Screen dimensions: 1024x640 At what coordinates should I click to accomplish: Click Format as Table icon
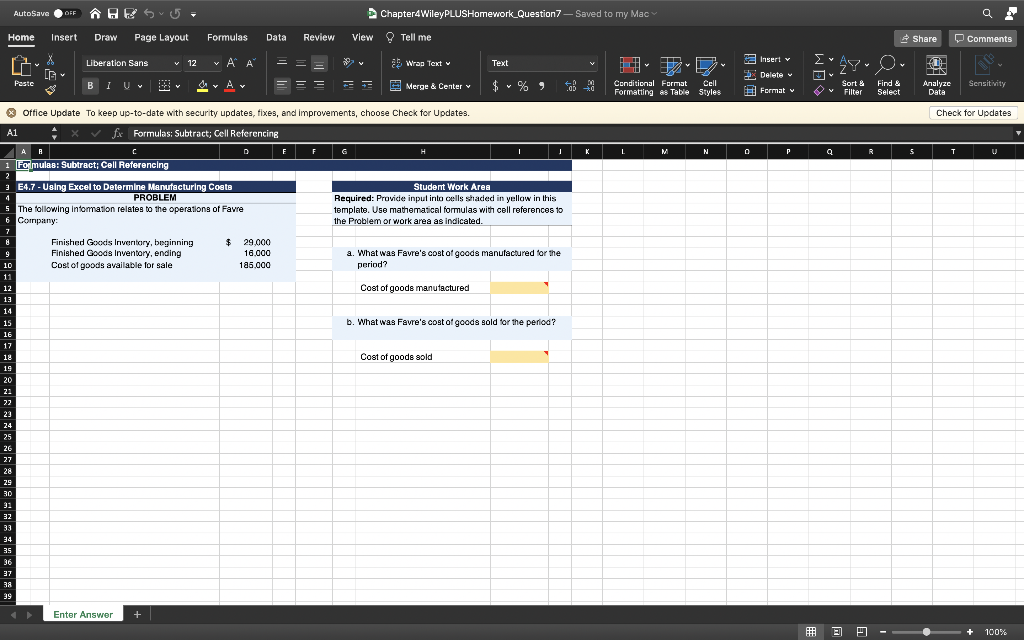671,65
